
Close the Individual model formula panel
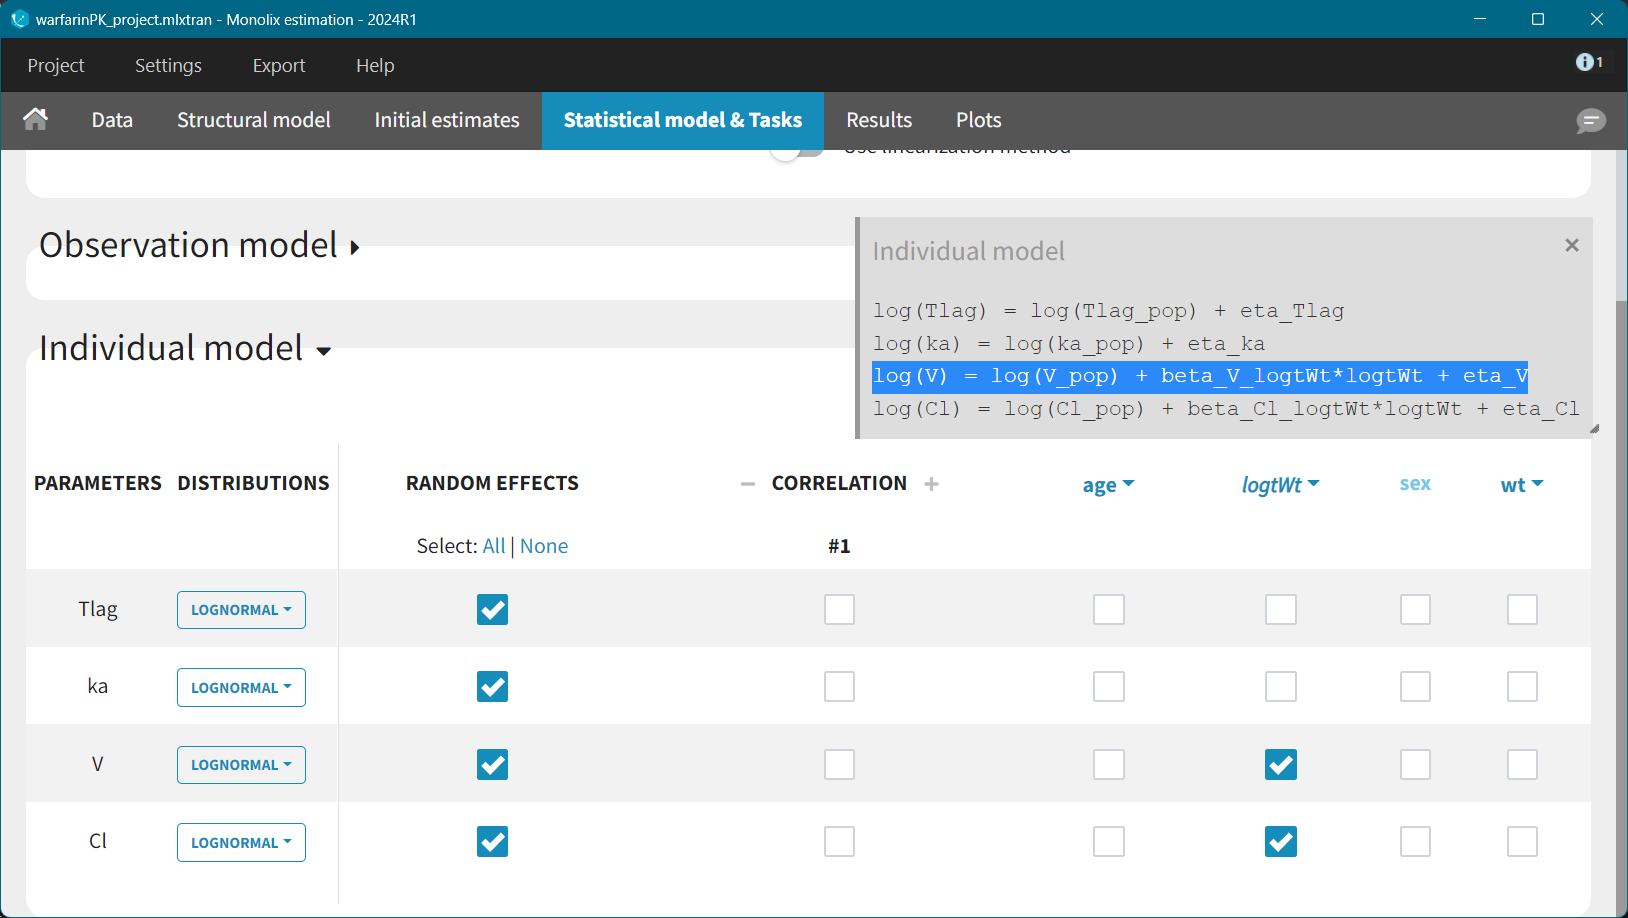pyautogui.click(x=1571, y=245)
